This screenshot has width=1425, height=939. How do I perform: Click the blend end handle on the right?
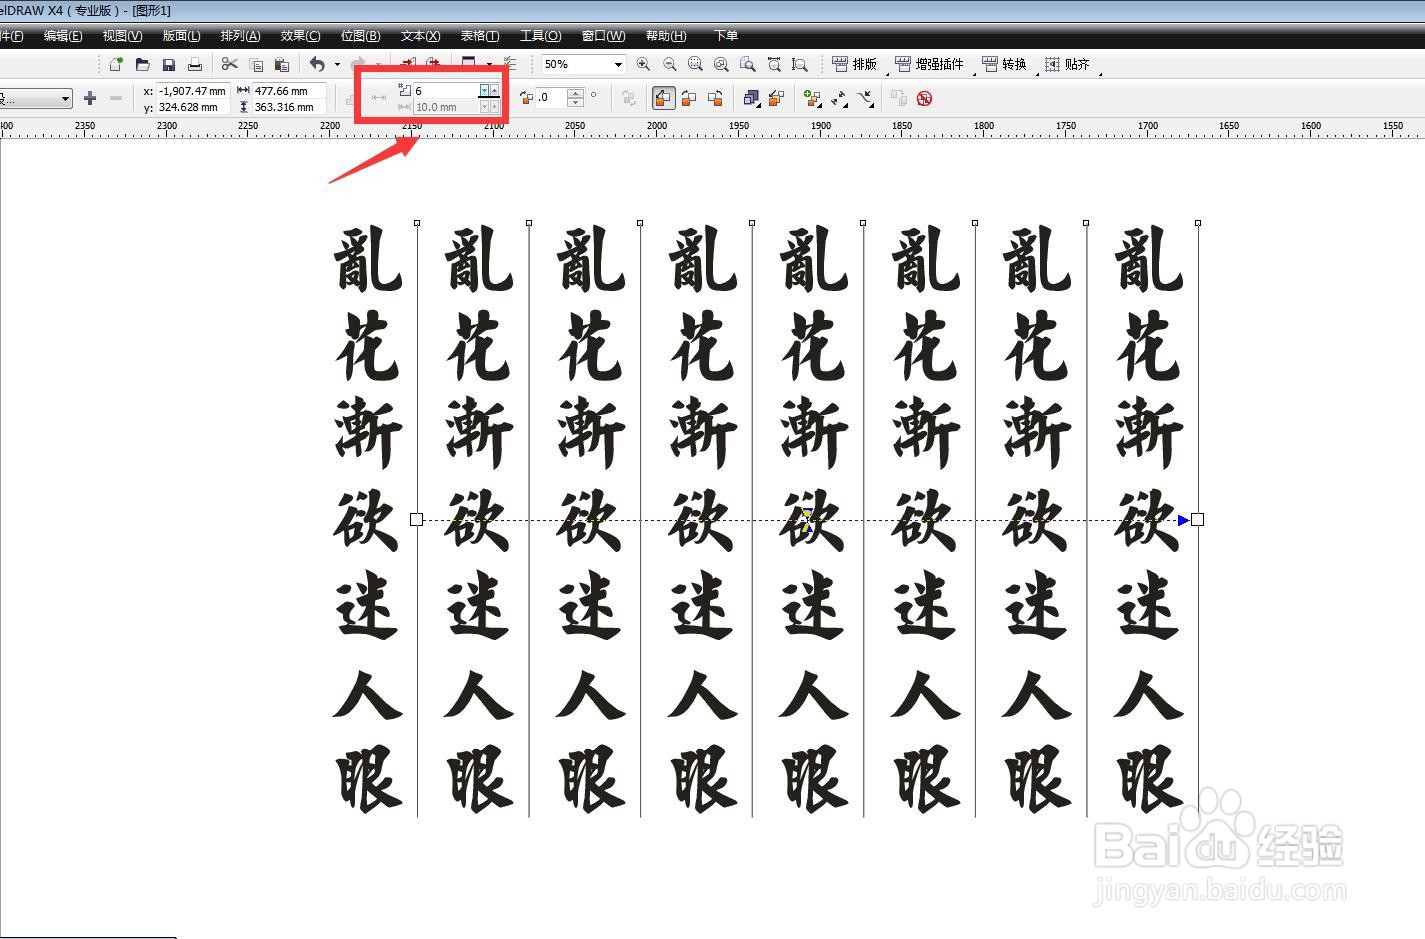1197,519
